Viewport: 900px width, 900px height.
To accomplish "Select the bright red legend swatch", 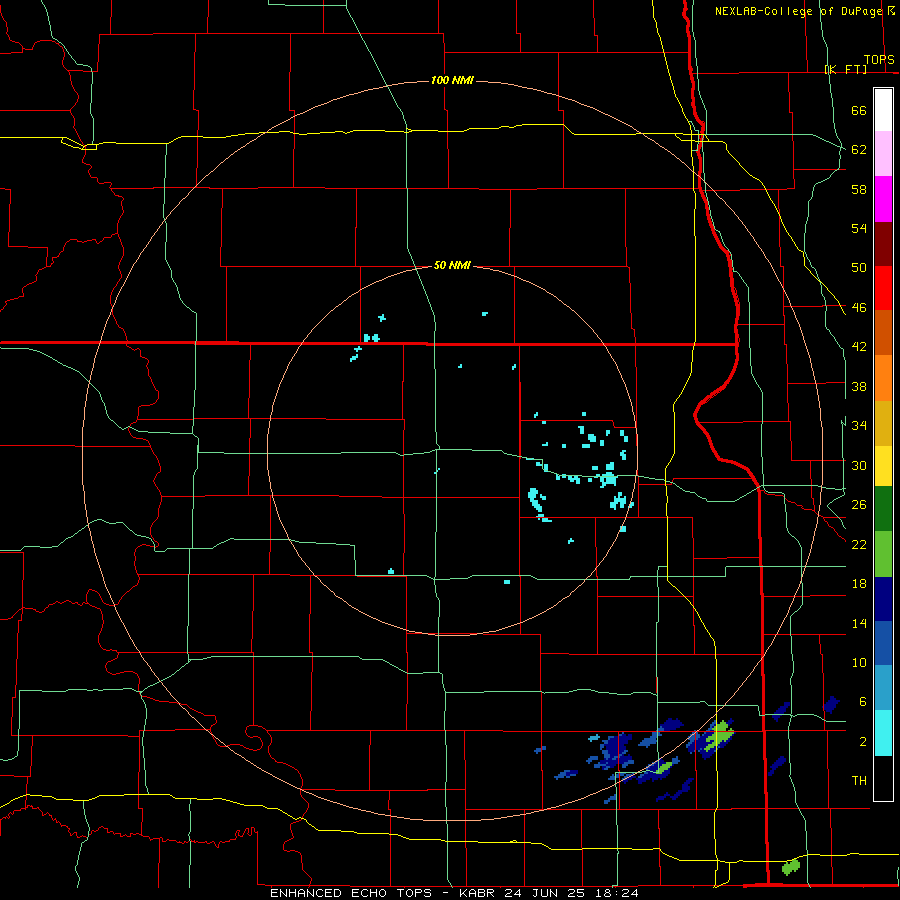I will coord(883,288).
